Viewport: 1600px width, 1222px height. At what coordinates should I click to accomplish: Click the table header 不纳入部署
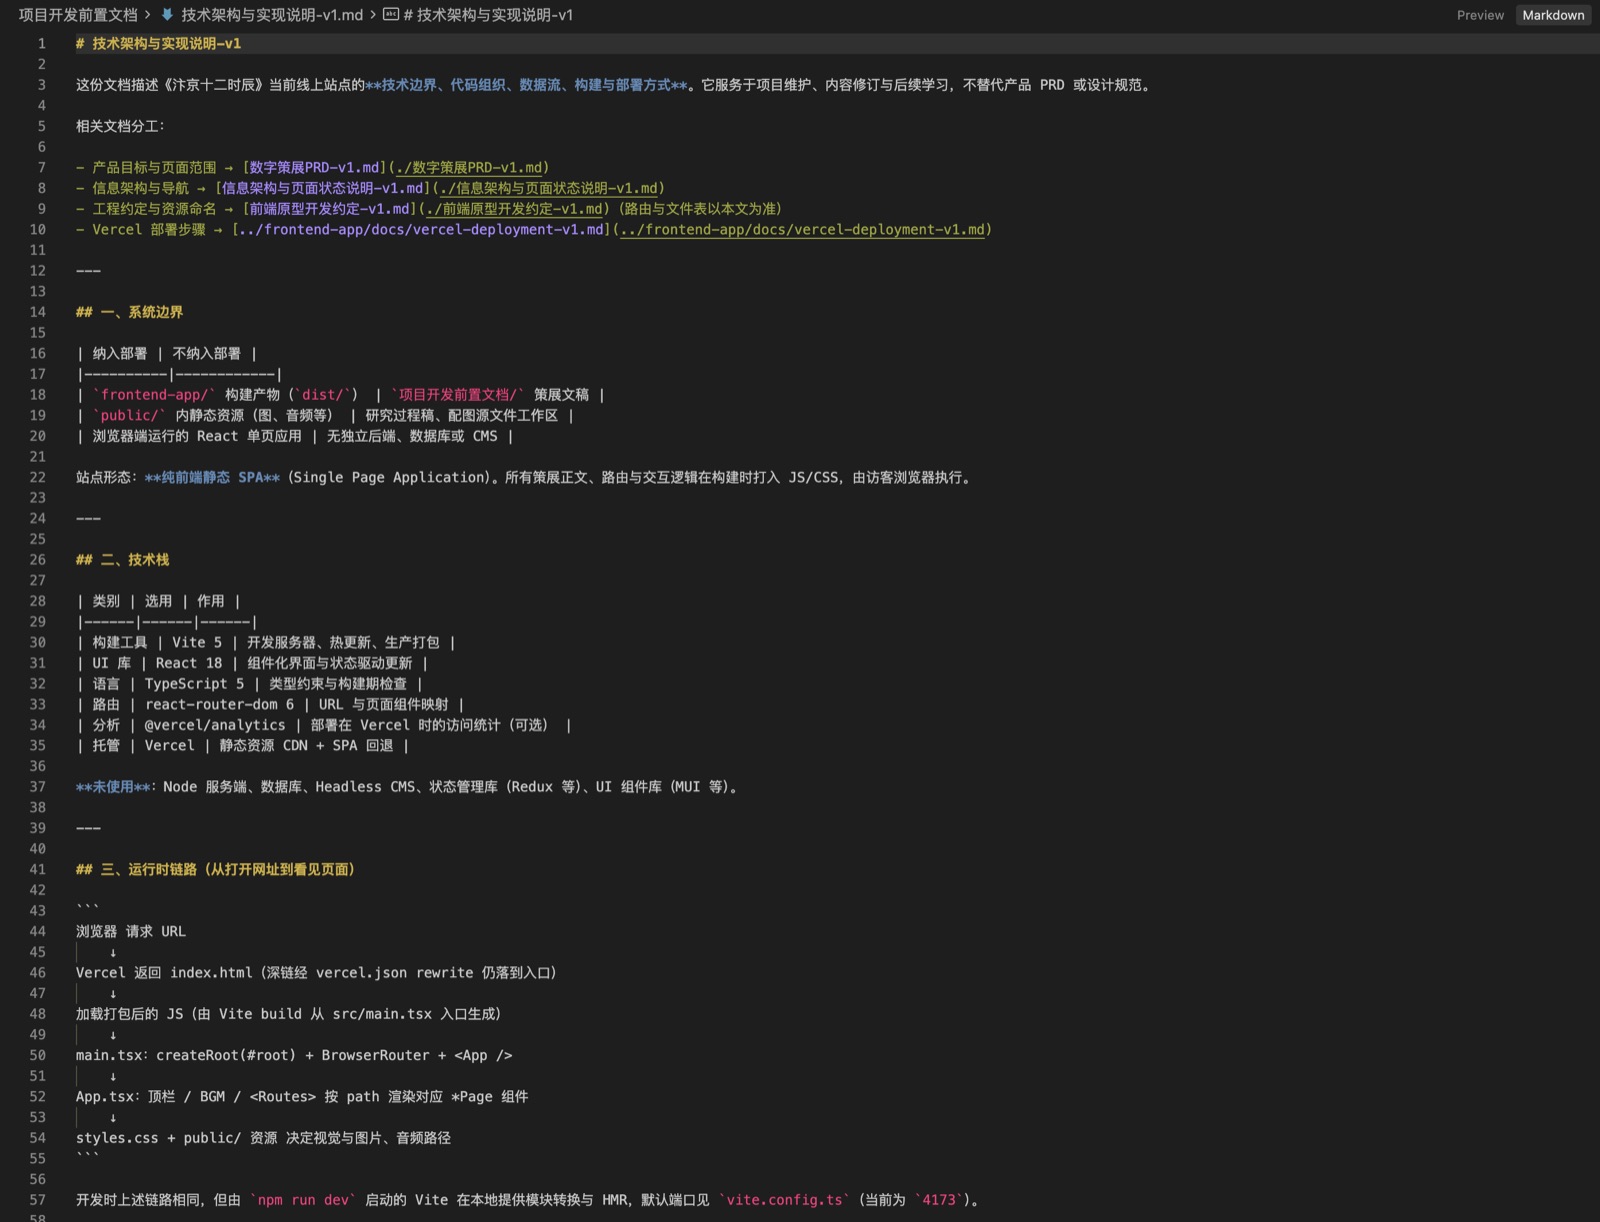(207, 353)
